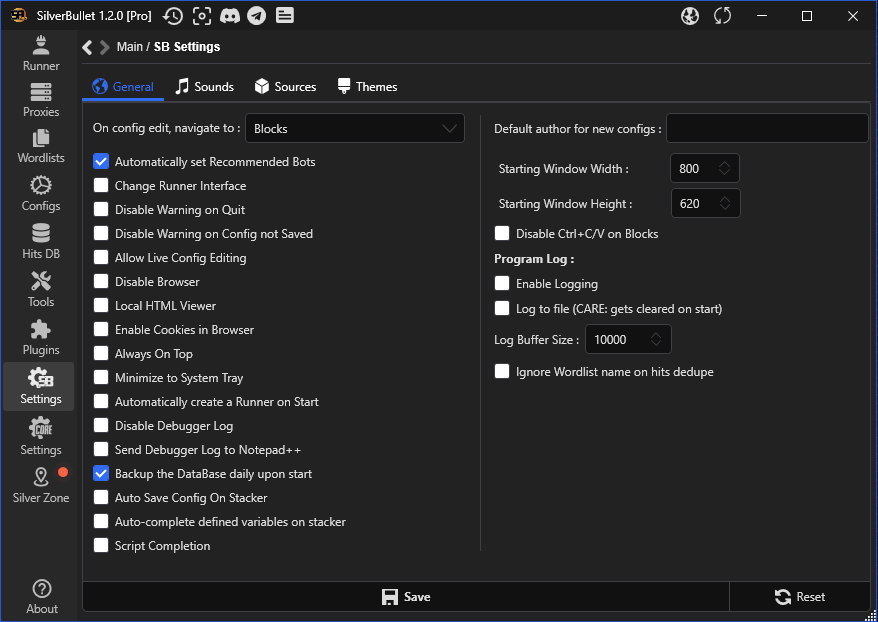Enable Change Runner Interface checkbox
878x622 pixels.
101,185
